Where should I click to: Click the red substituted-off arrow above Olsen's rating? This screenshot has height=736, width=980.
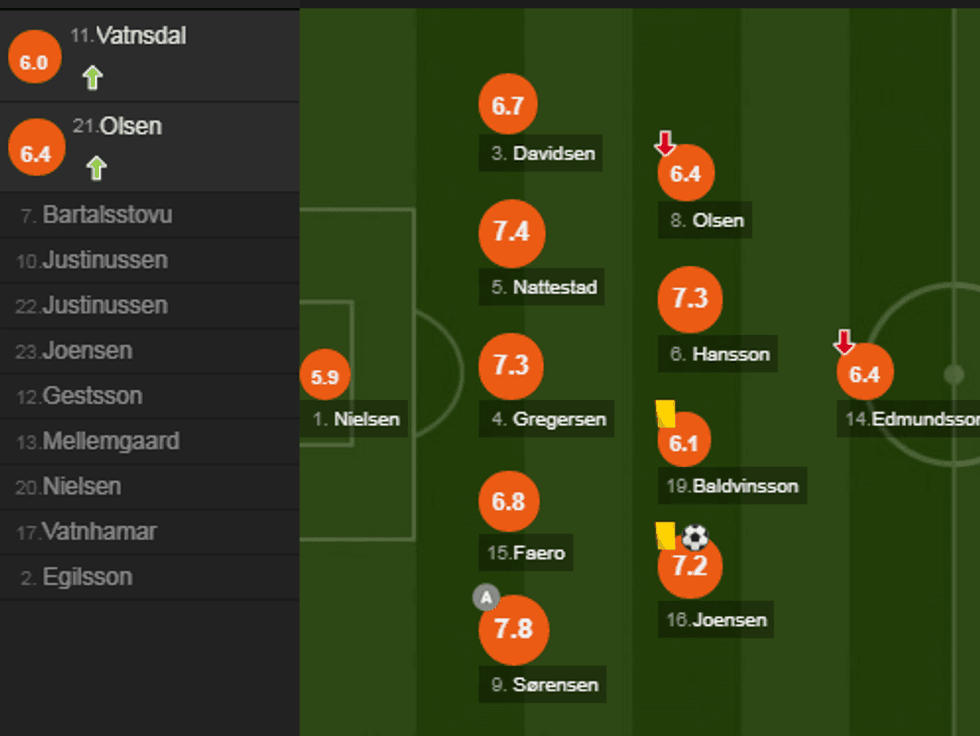click(665, 144)
